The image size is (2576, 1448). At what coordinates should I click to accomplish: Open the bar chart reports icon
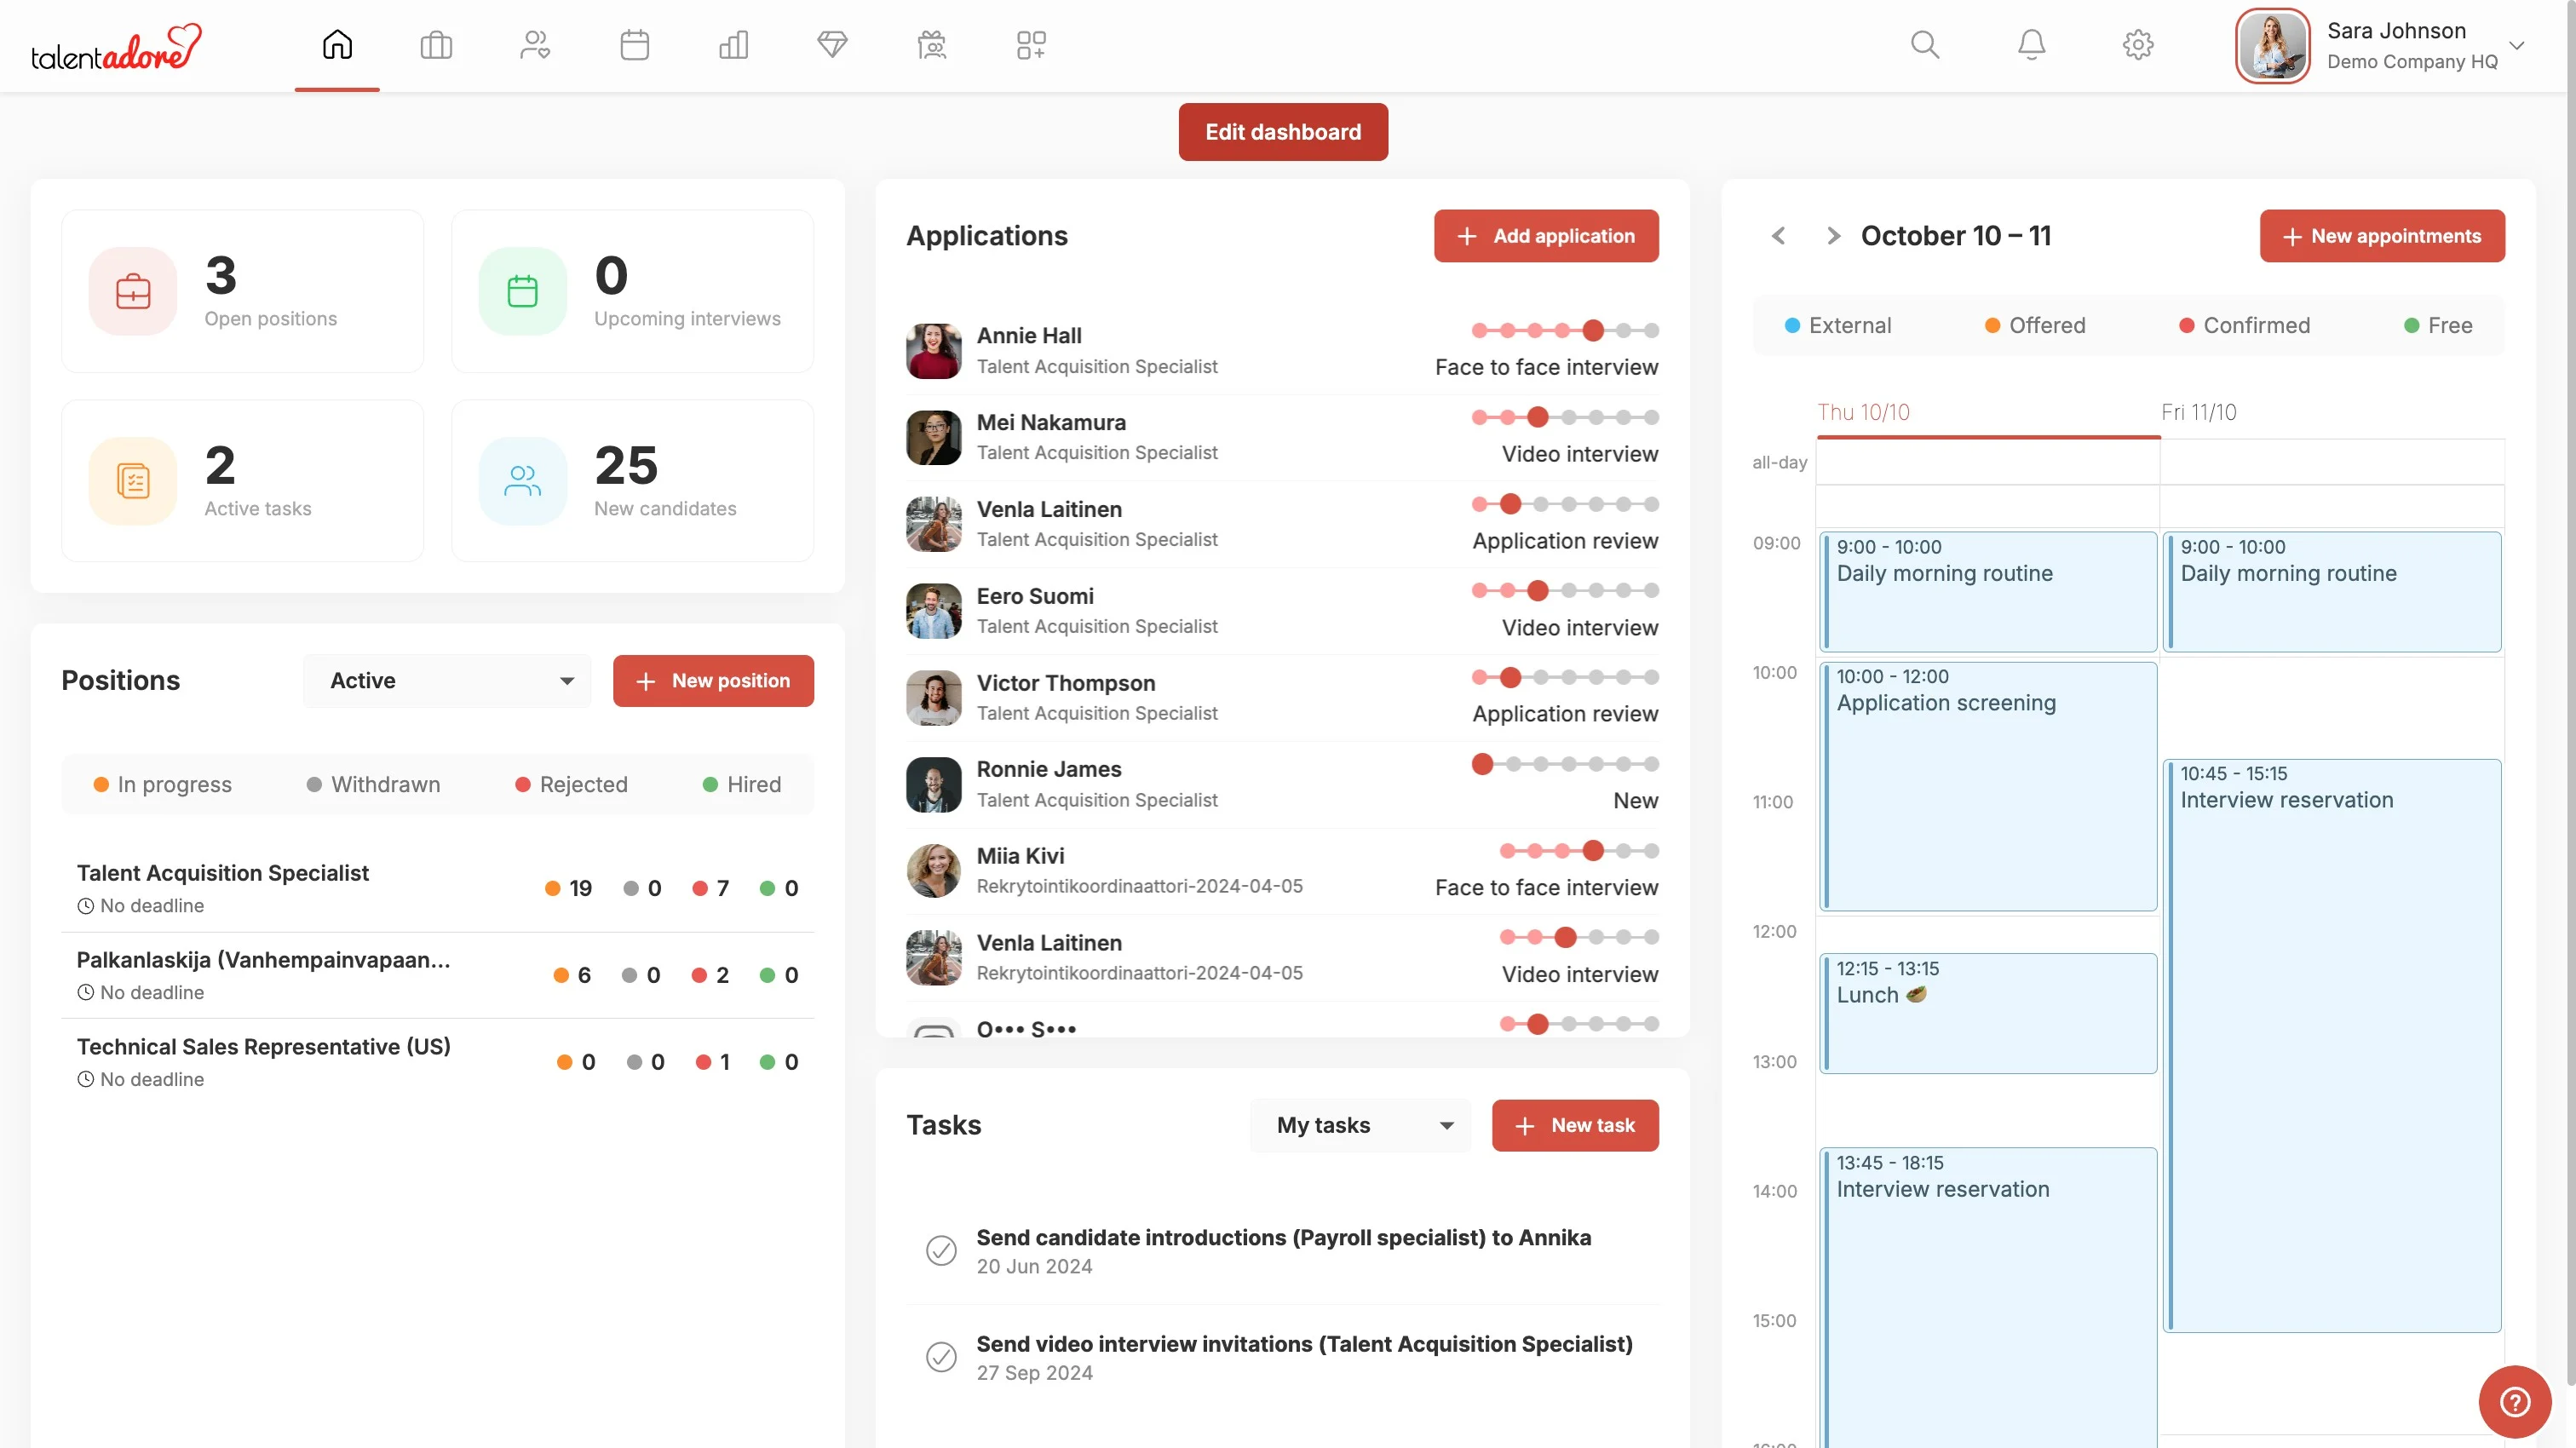pos(733,45)
